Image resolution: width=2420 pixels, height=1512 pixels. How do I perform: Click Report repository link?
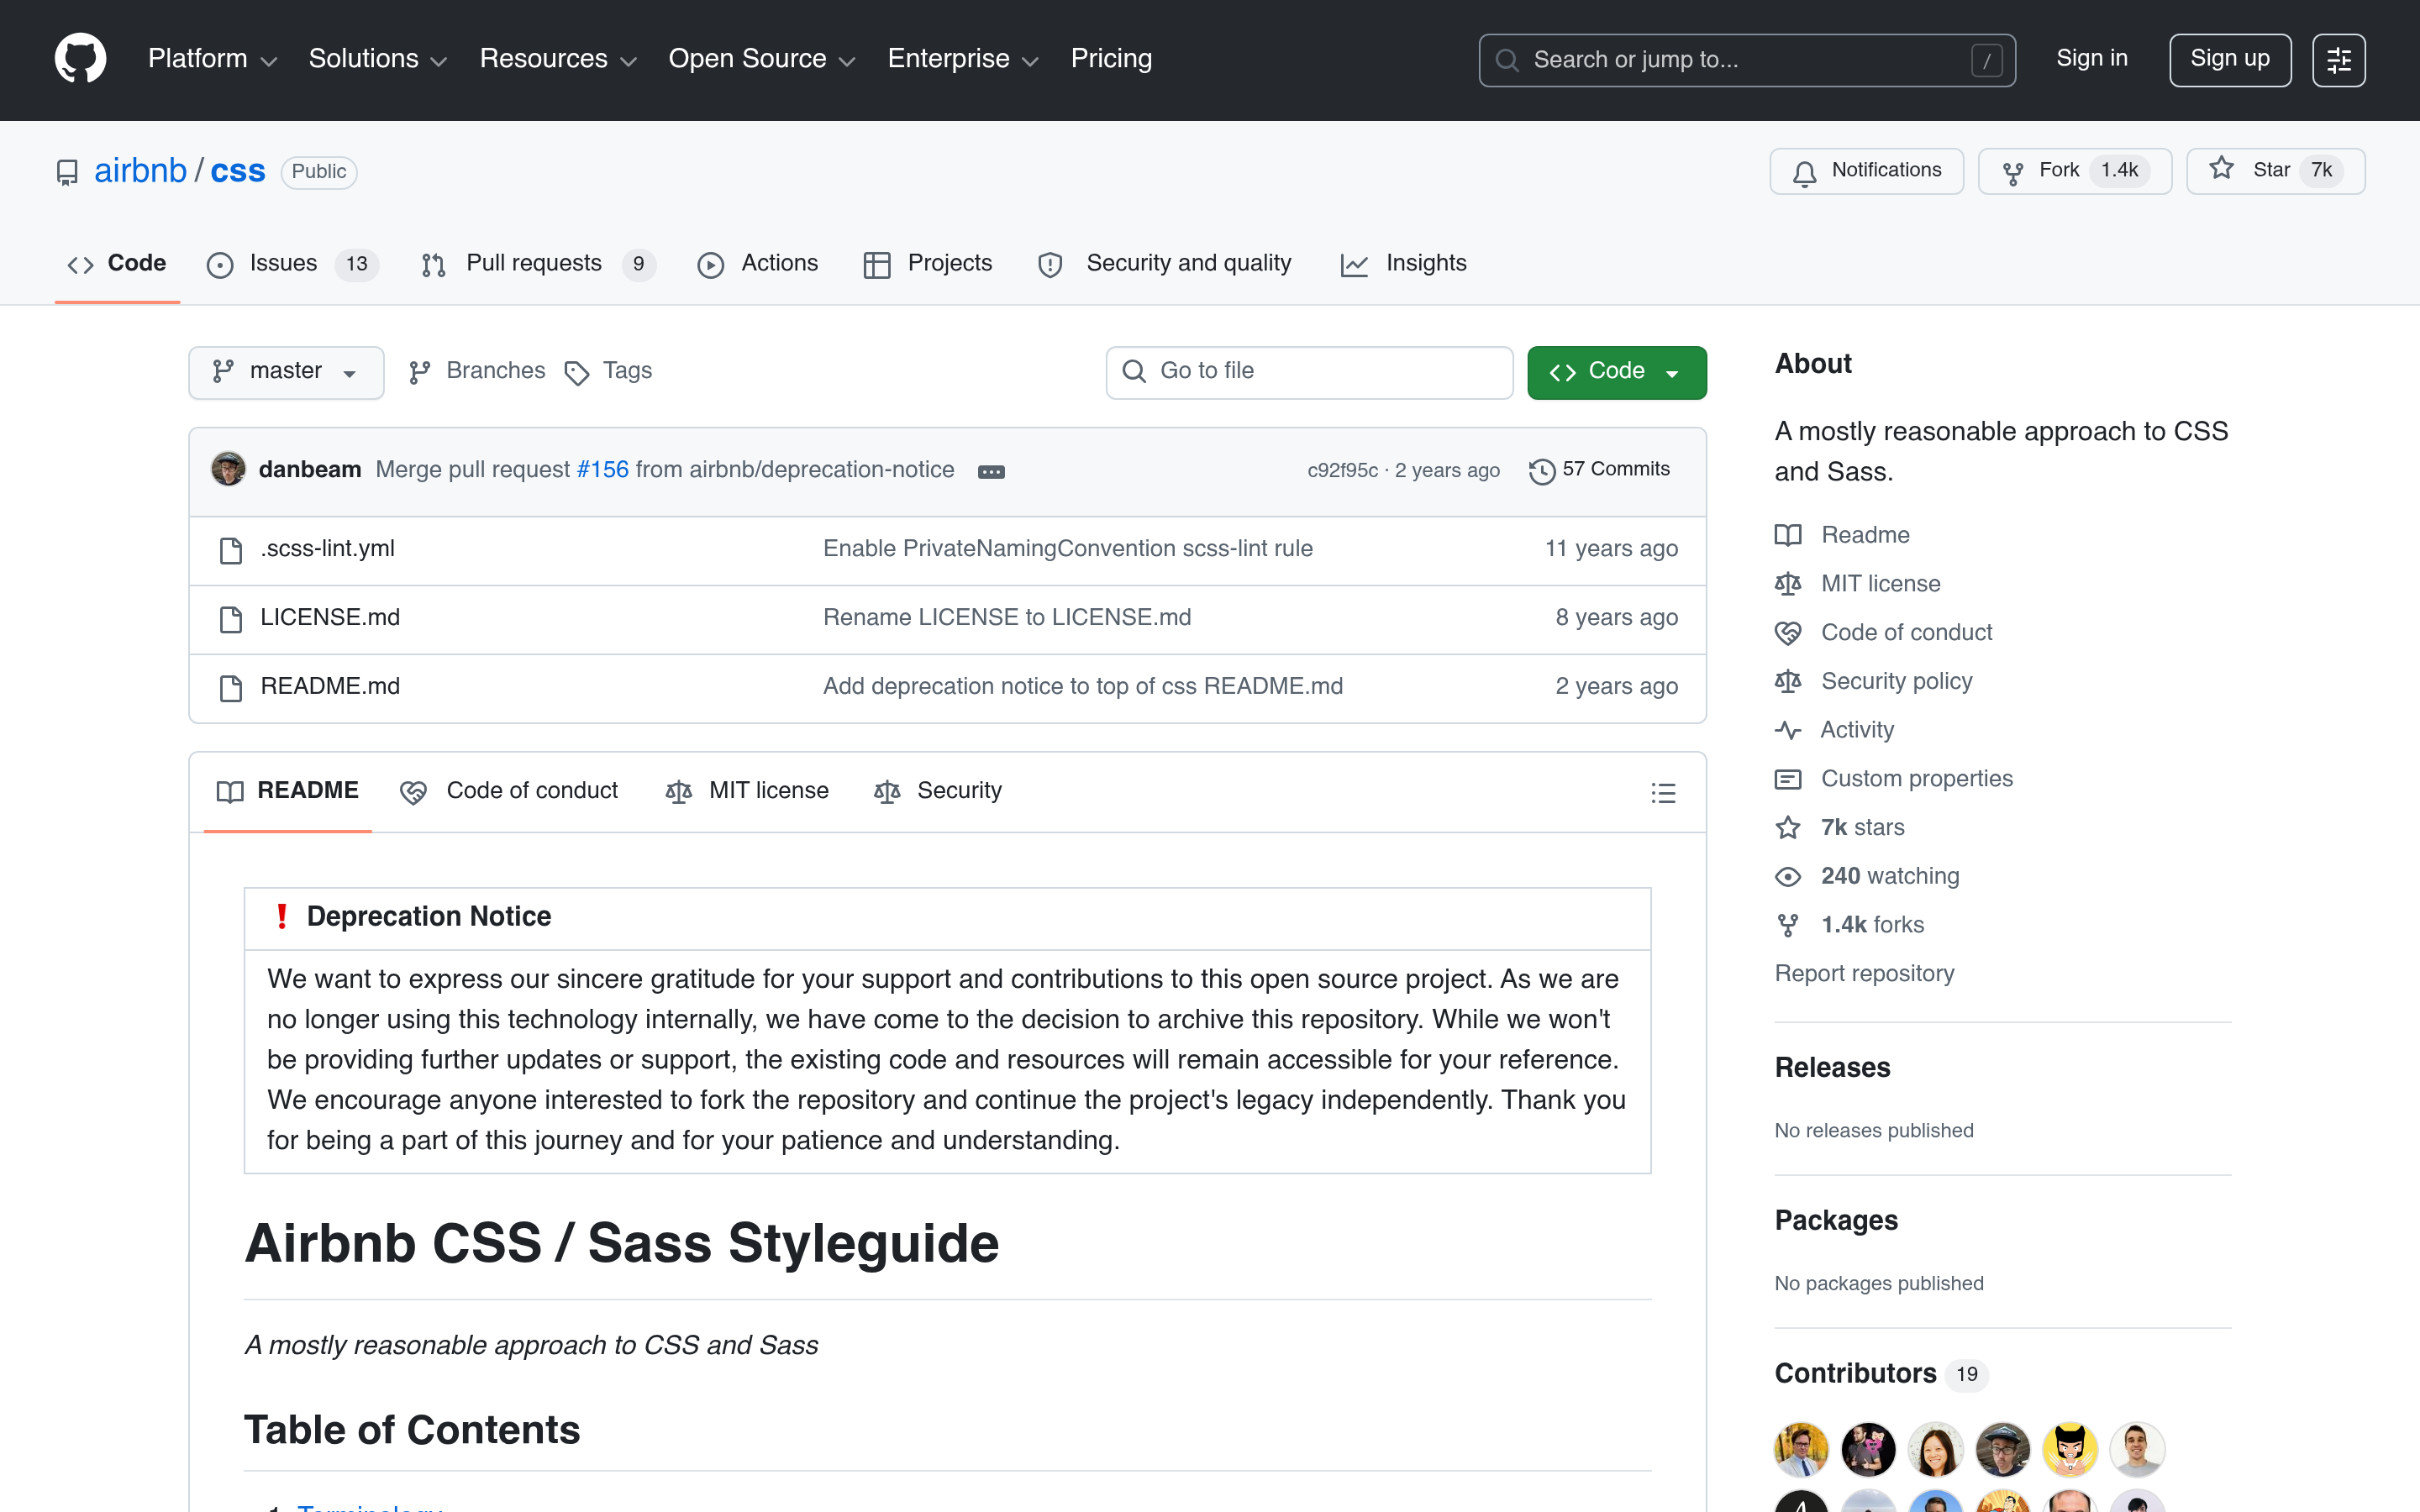[1864, 974]
